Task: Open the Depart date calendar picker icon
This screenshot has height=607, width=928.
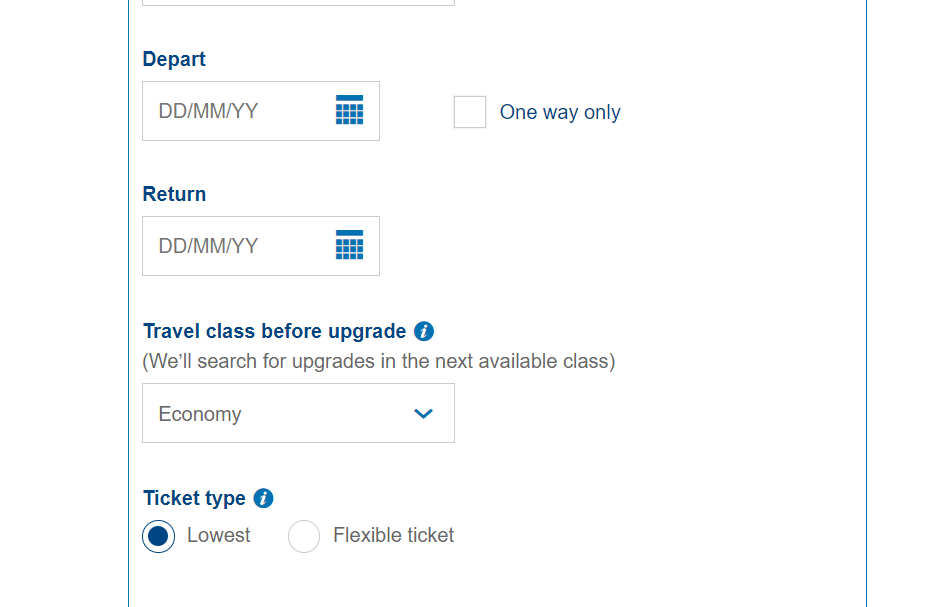Action: tap(349, 110)
